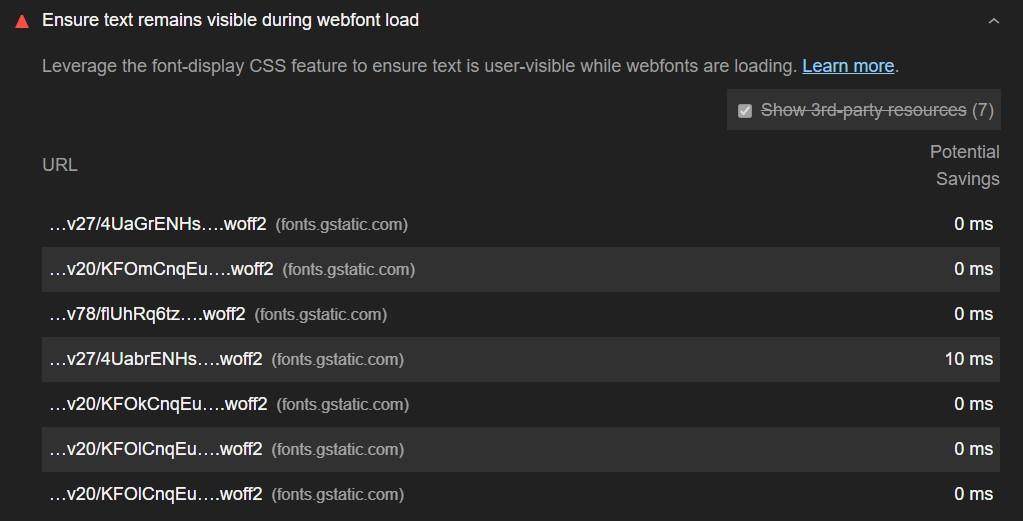This screenshot has height=521, width=1023.
Task: Toggle the Show 3rd-party resources checkbox
Action: click(744, 110)
